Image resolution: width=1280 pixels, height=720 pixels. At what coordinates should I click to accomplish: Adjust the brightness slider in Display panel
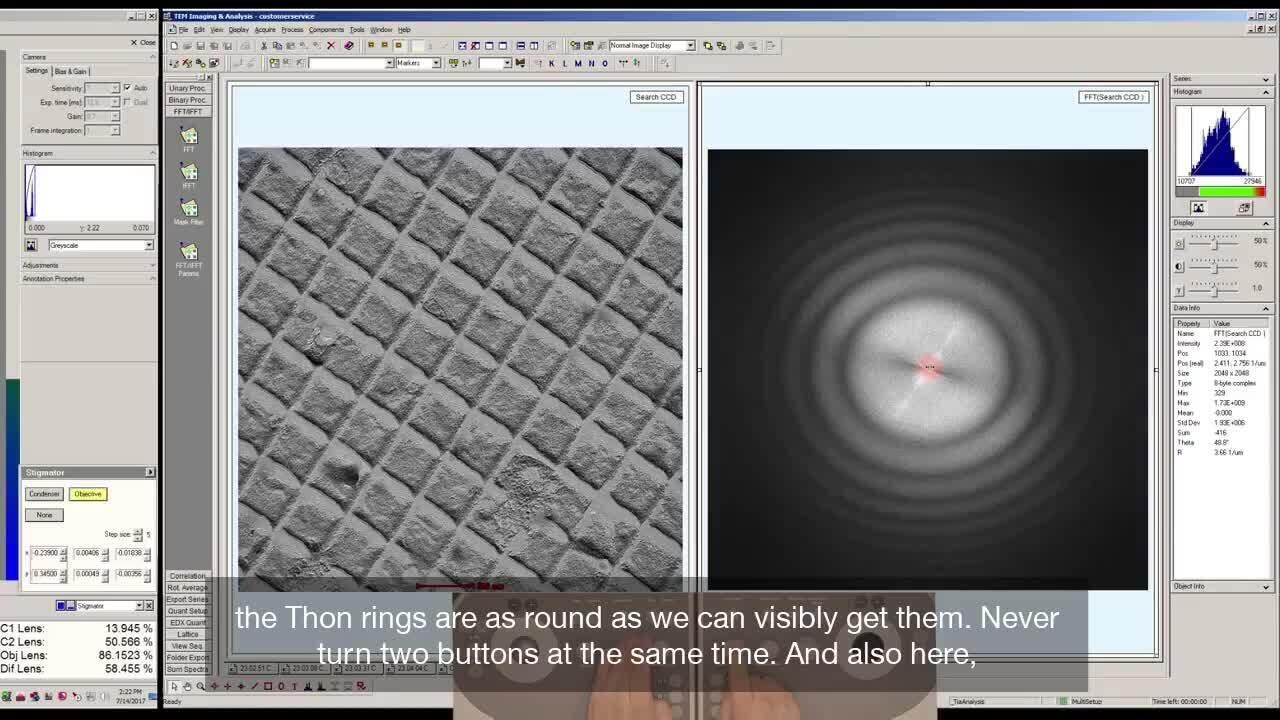[1214, 242]
